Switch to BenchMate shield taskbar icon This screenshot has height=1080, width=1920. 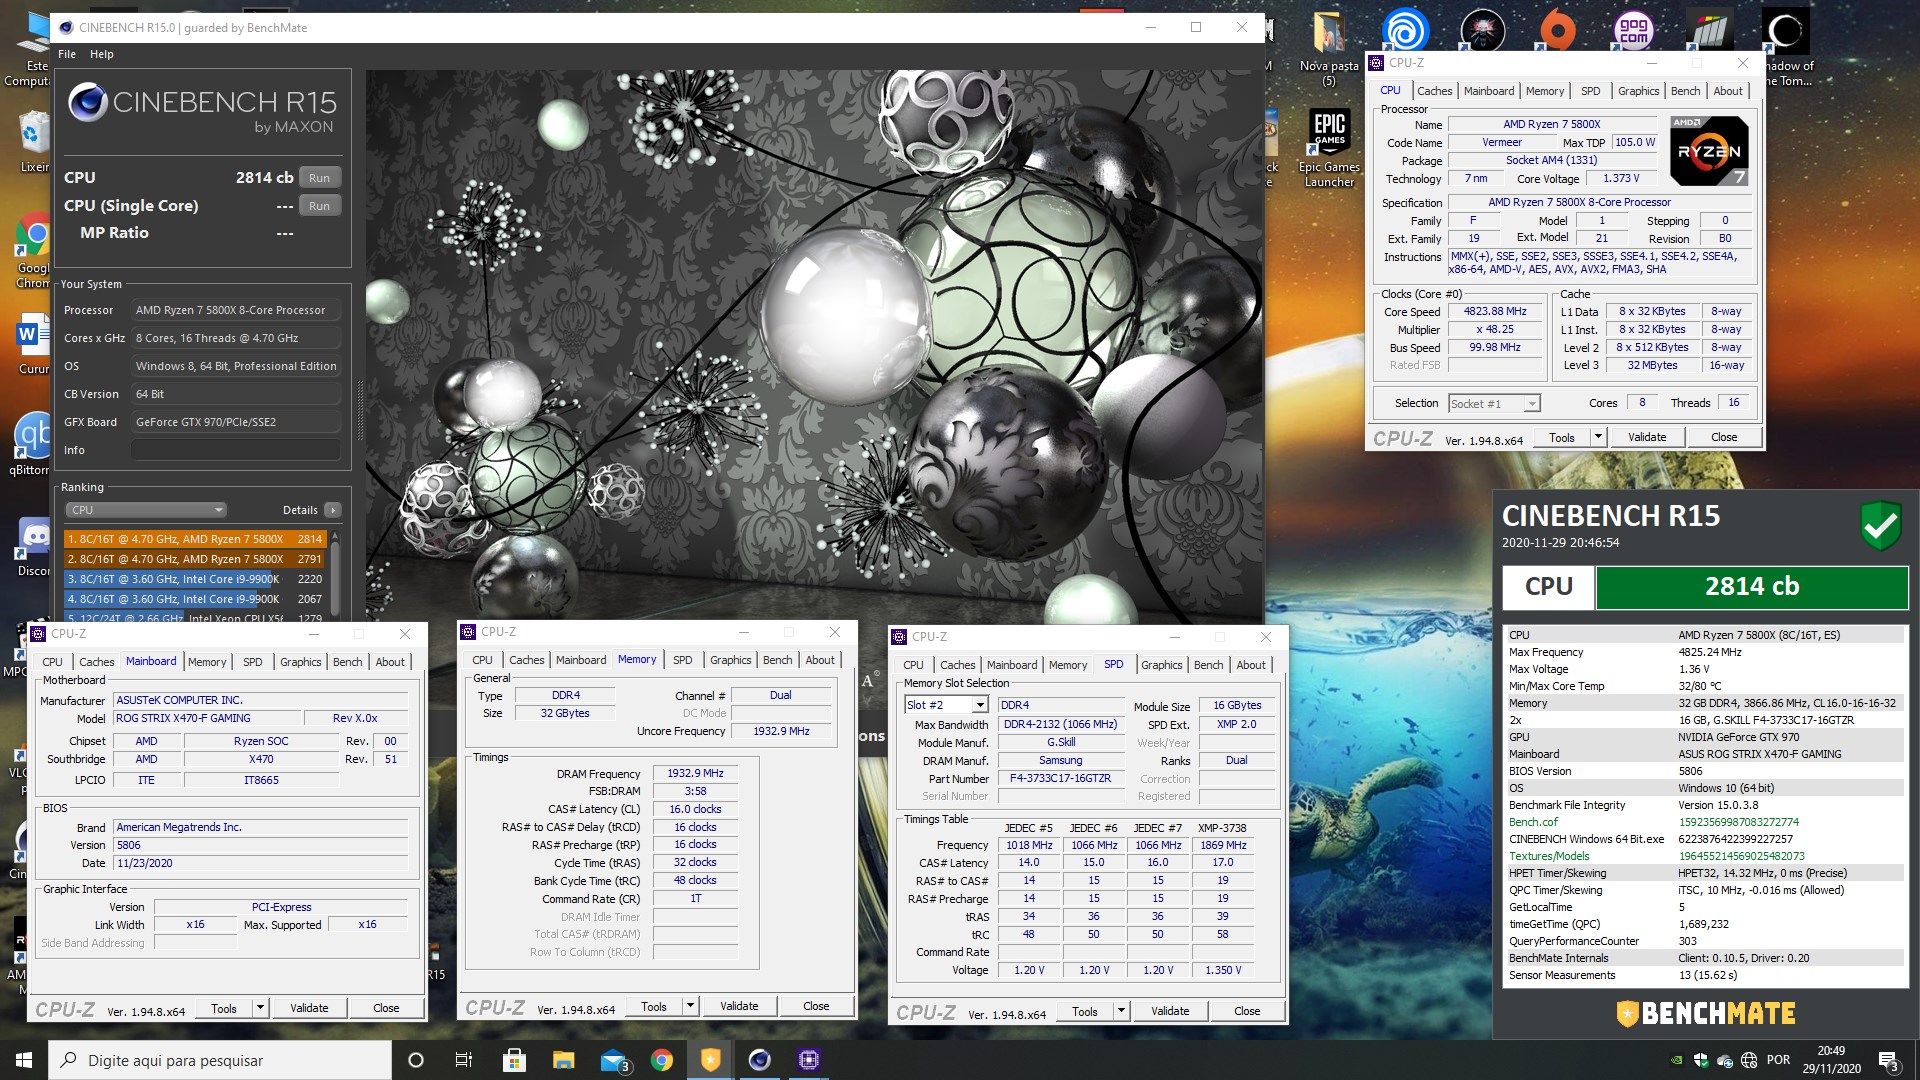click(710, 1060)
